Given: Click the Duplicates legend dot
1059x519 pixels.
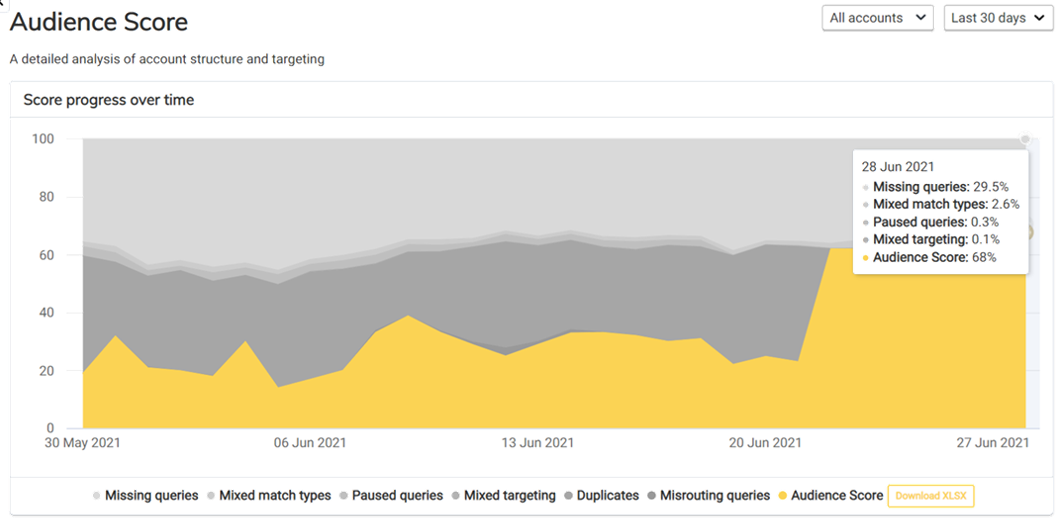Looking at the screenshot, I should tap(568, 495).
